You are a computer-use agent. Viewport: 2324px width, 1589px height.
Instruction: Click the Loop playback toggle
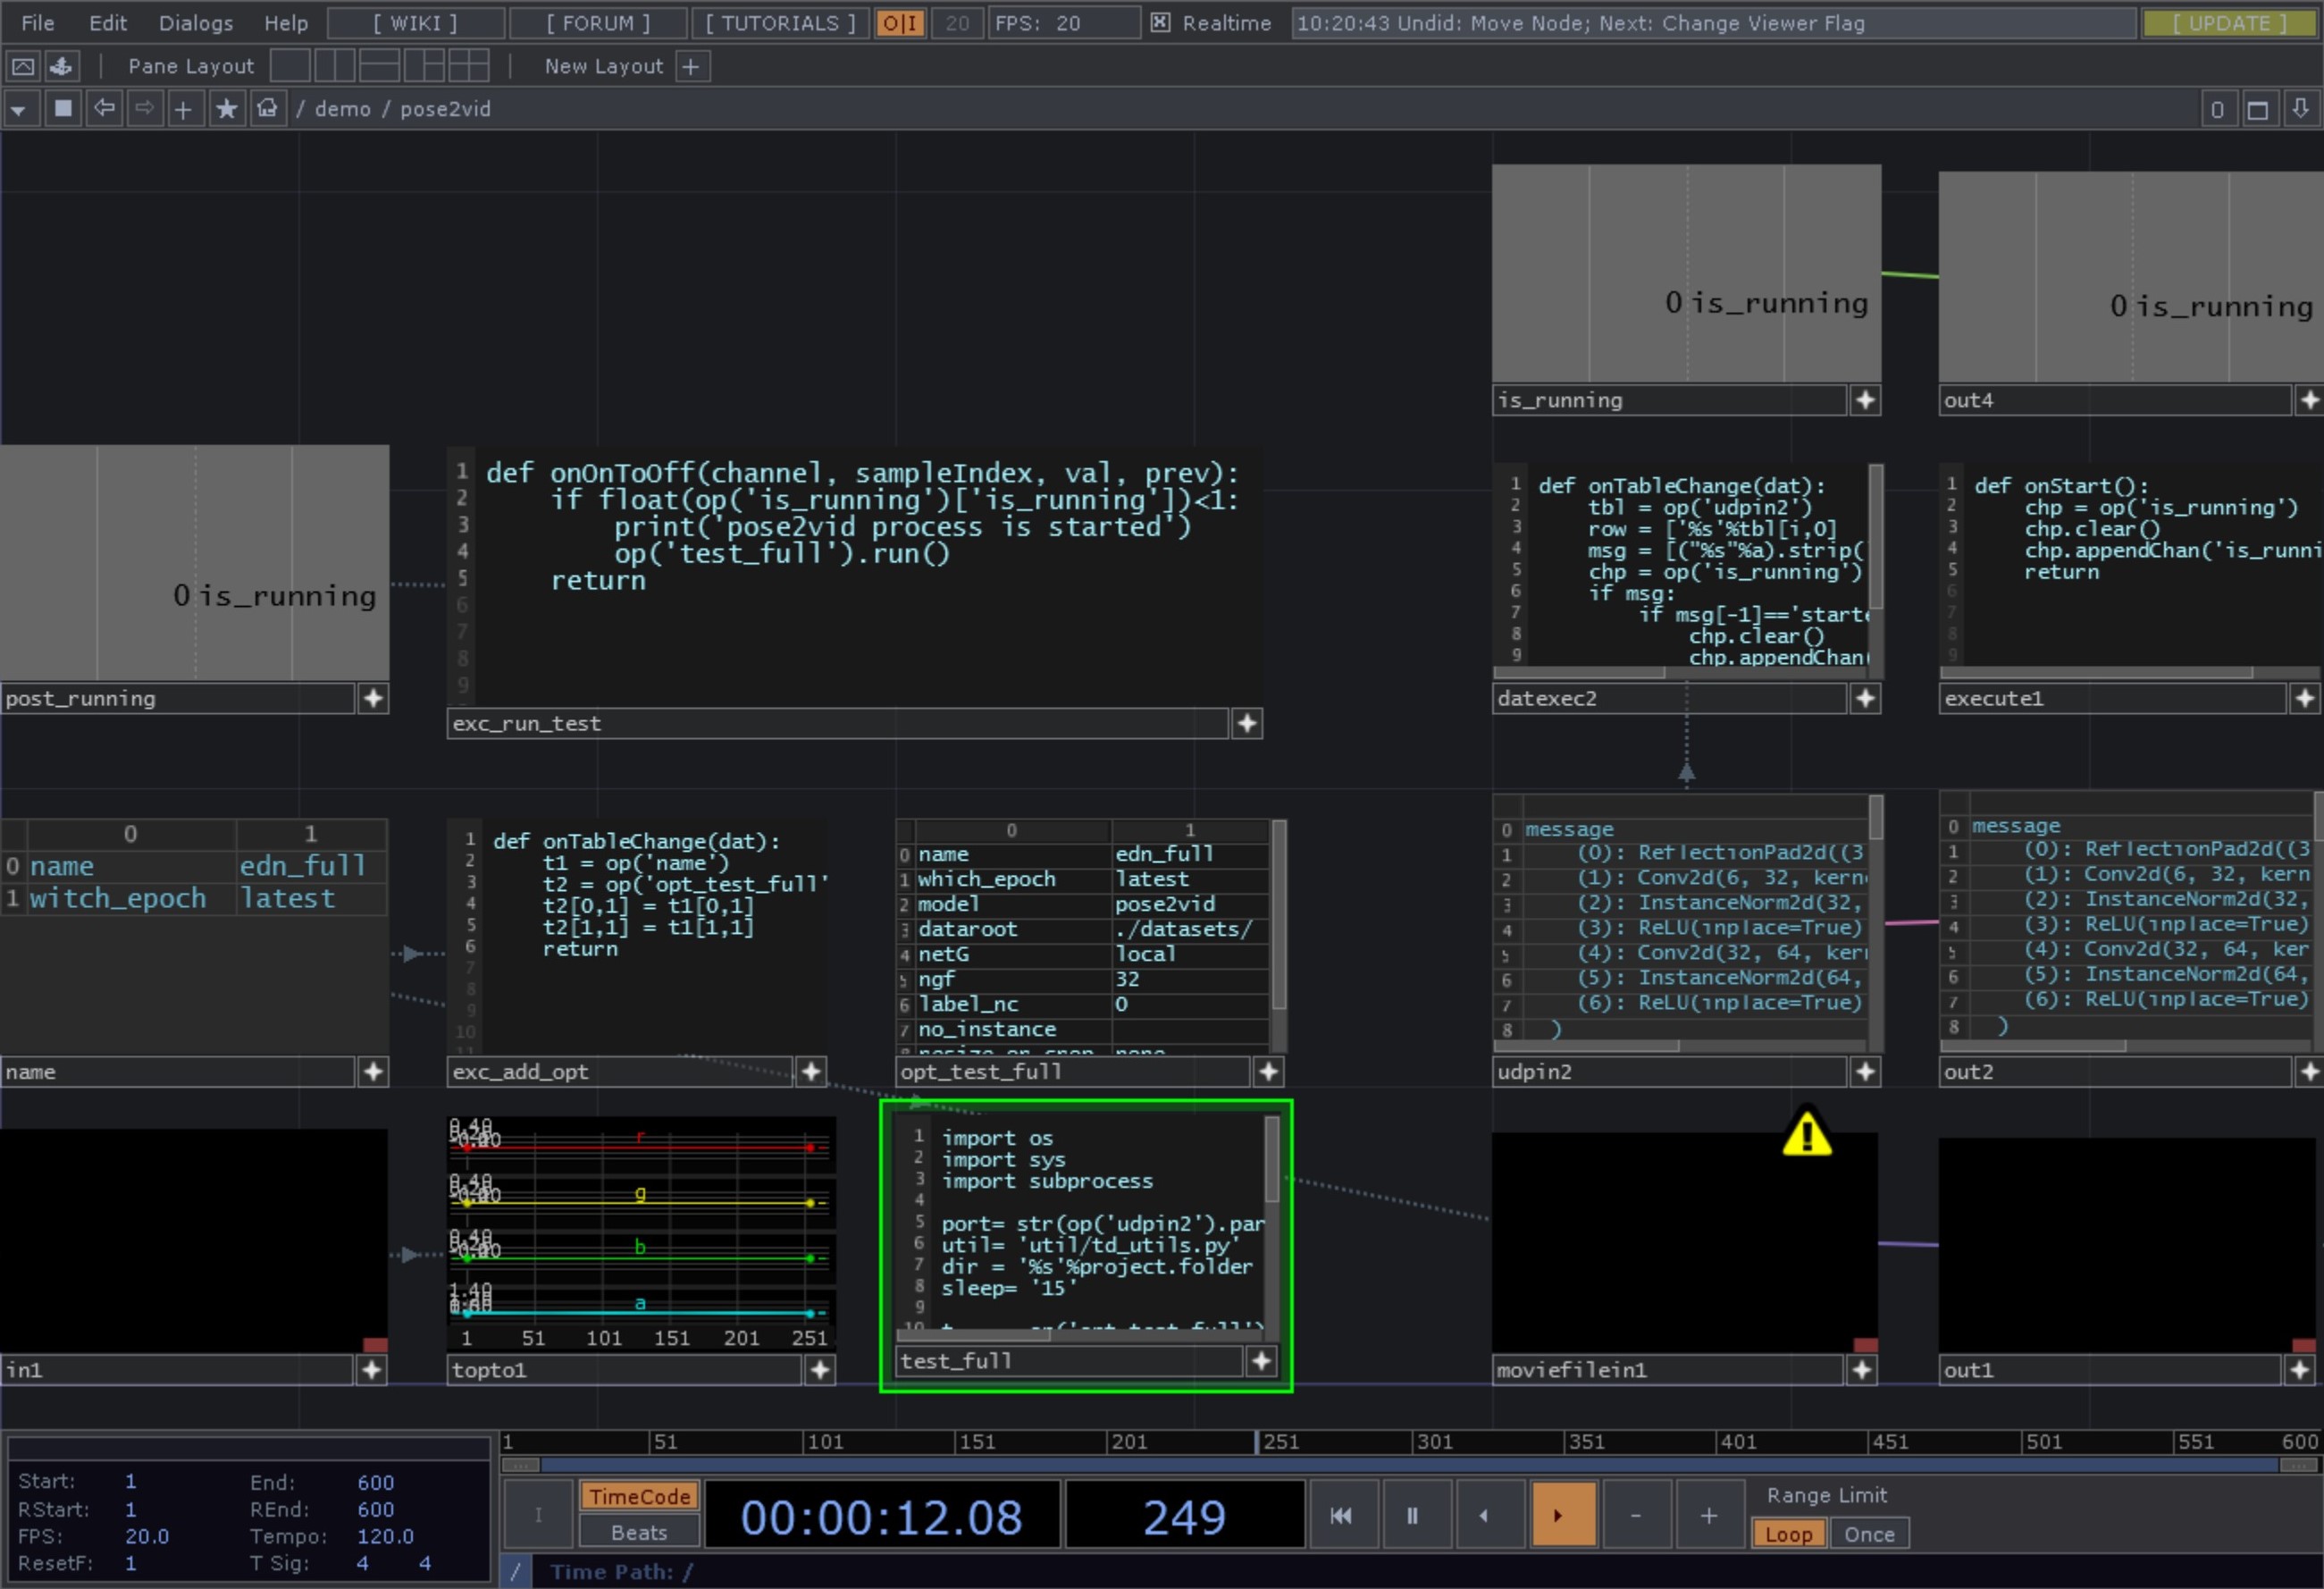[x=1787, y=1533]
